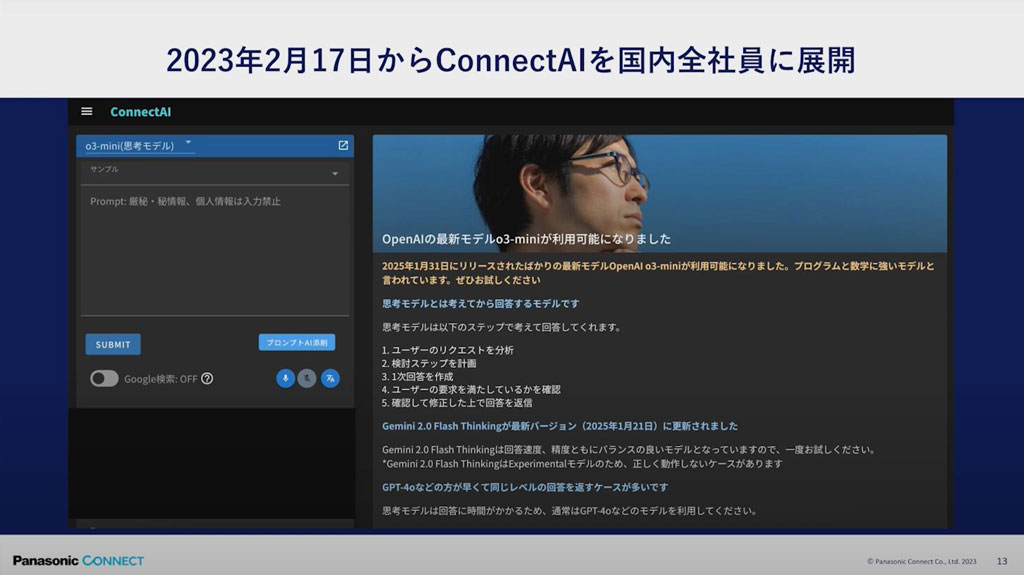Select heading 思考モデルとは考えてから回答するモデルです

tap(481, 303)
